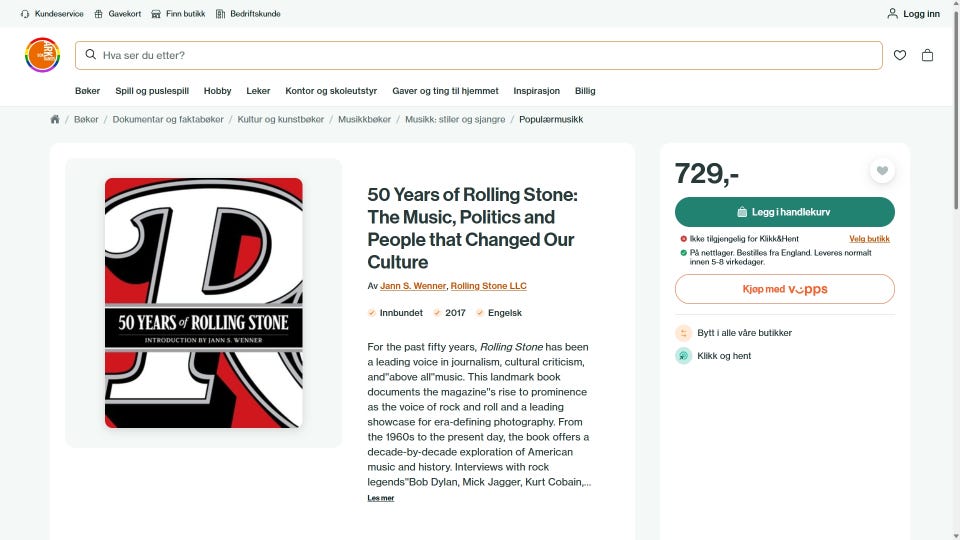Open the Bøker menu

pyautogui.click(x=87, y=91)
